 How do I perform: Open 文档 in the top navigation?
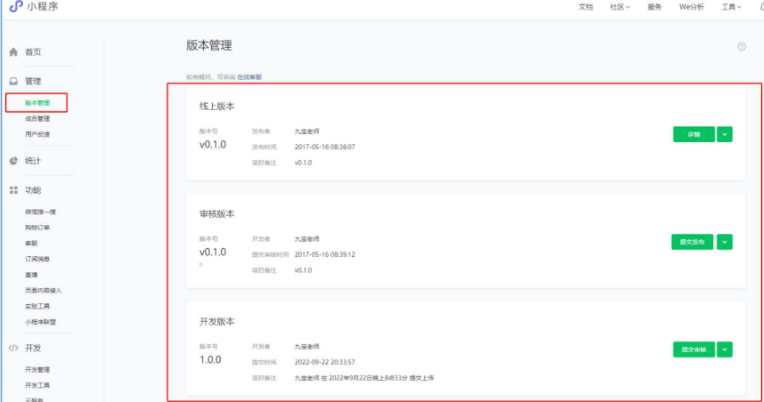(586, 7)
